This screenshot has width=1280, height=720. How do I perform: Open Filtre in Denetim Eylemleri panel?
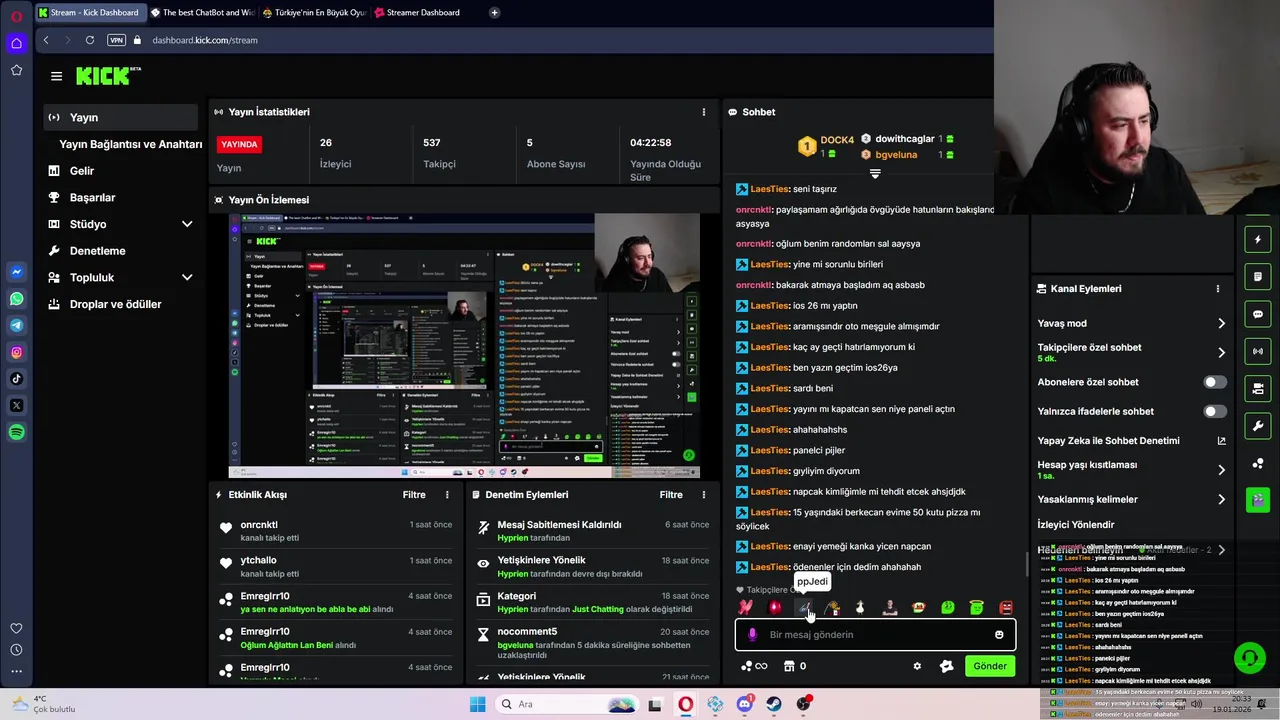(671, 495)
